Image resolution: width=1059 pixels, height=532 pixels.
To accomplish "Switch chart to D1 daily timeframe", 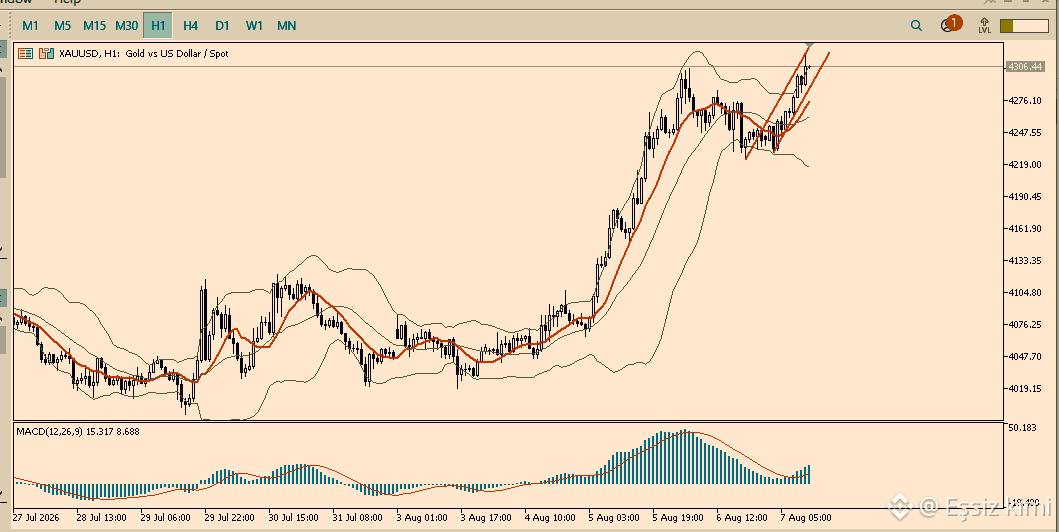I will click(x=222, y=26).
